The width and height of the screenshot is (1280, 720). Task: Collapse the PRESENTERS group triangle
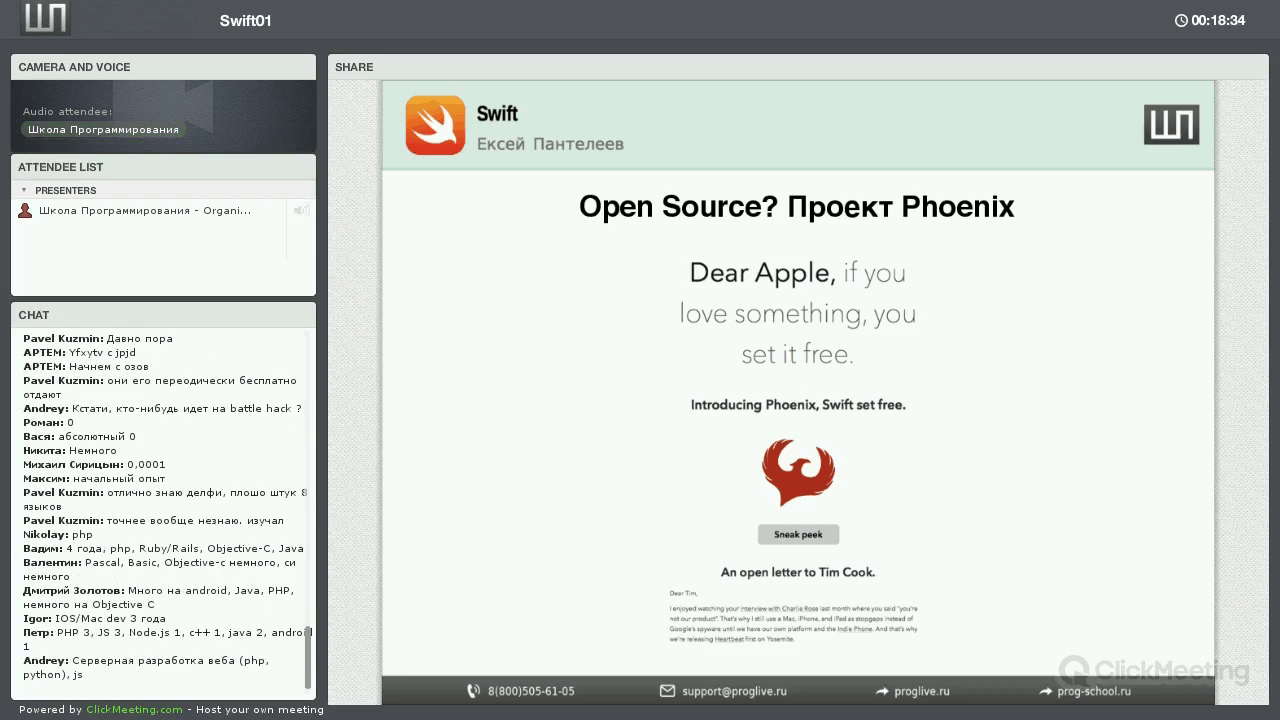pos(24,190)
